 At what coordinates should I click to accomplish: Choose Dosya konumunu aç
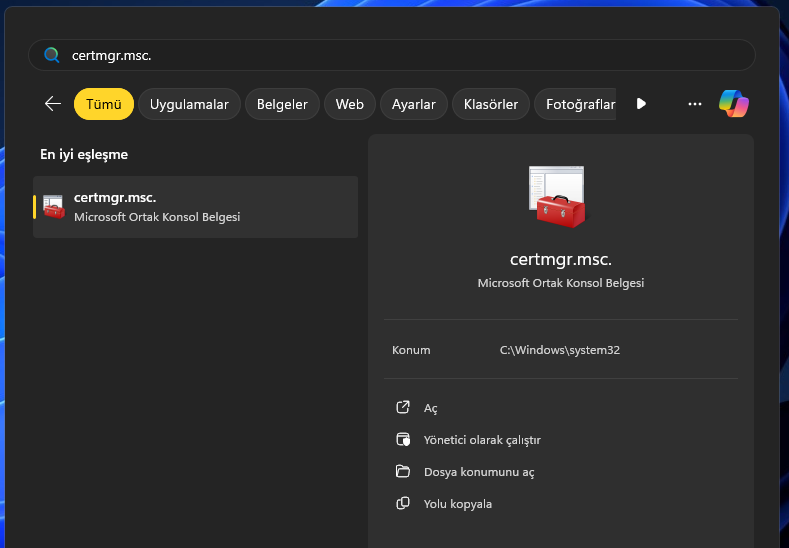tap(479, 472)
